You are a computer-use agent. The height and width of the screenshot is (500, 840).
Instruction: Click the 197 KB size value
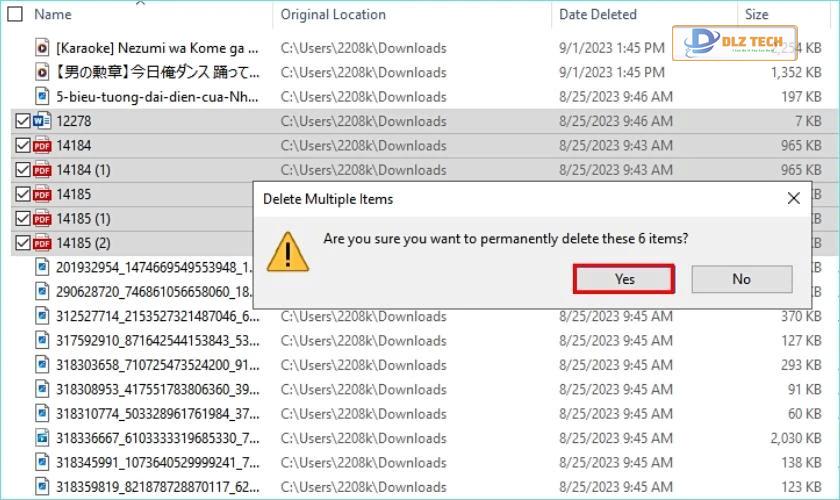point(801,97)
